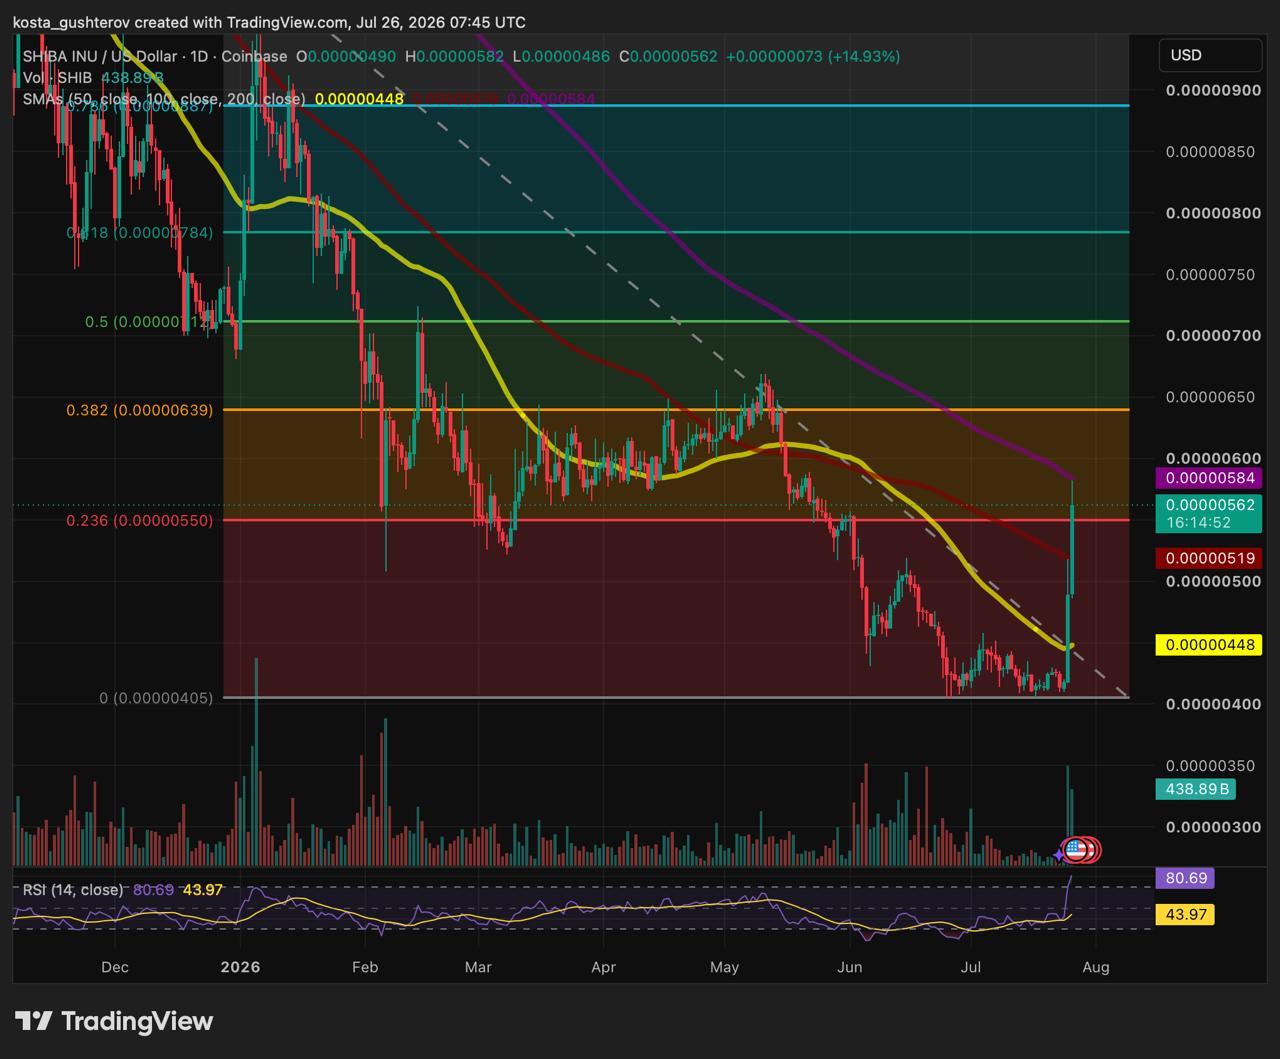Click the dark red 100 SMA label 0.00000519
This screenshot has height=1059, width=1280.
point(1210,558)
